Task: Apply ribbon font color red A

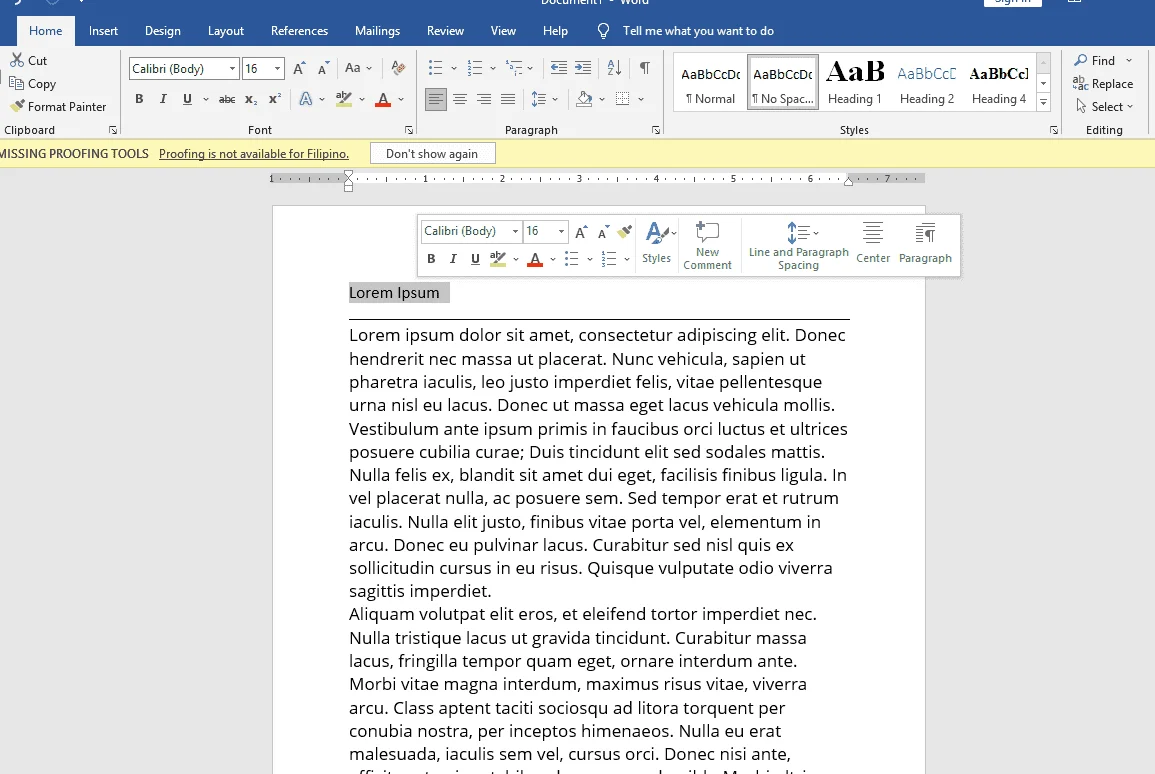Action: [x=383, y=99]
